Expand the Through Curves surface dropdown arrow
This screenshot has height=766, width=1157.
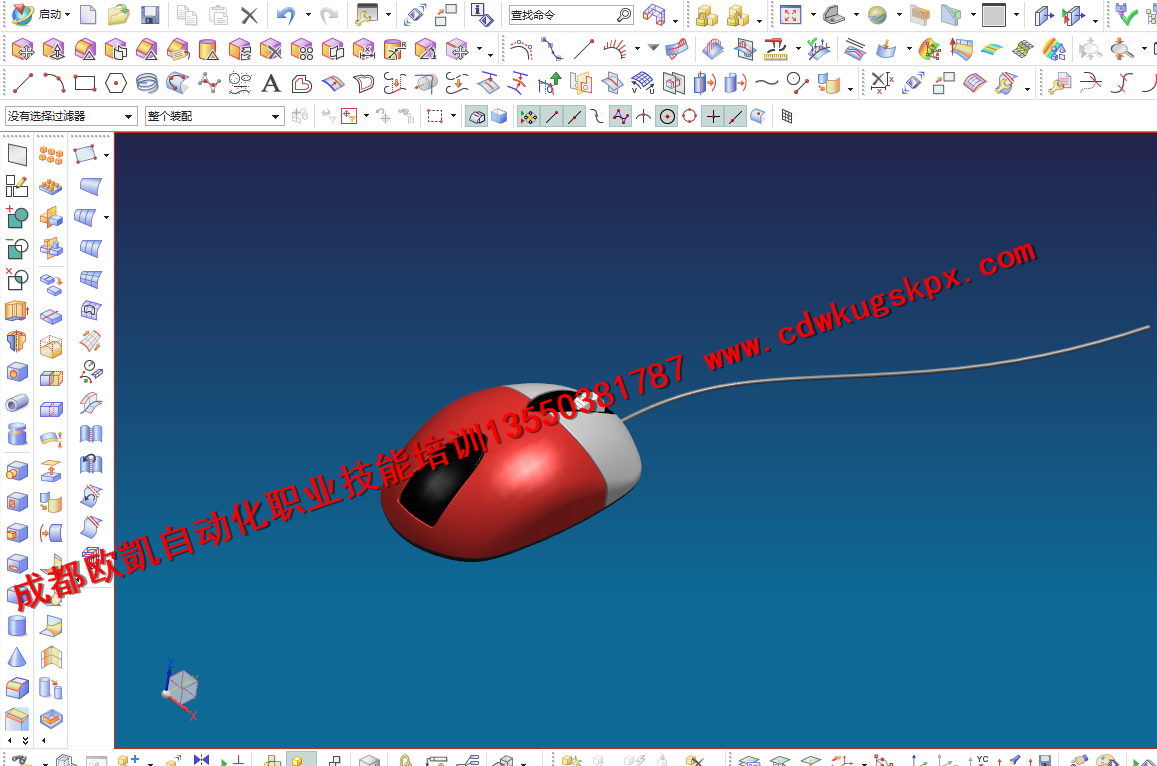[x=106, y=217]
